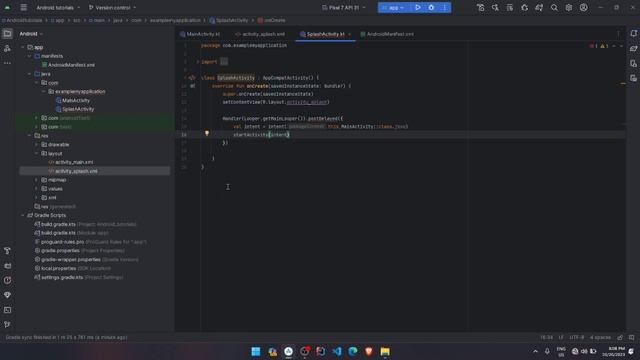Select activity_splash.xml in the project tree
Image resolution: width=640 pixels, height=360 pixels.
tap(73, 171)
